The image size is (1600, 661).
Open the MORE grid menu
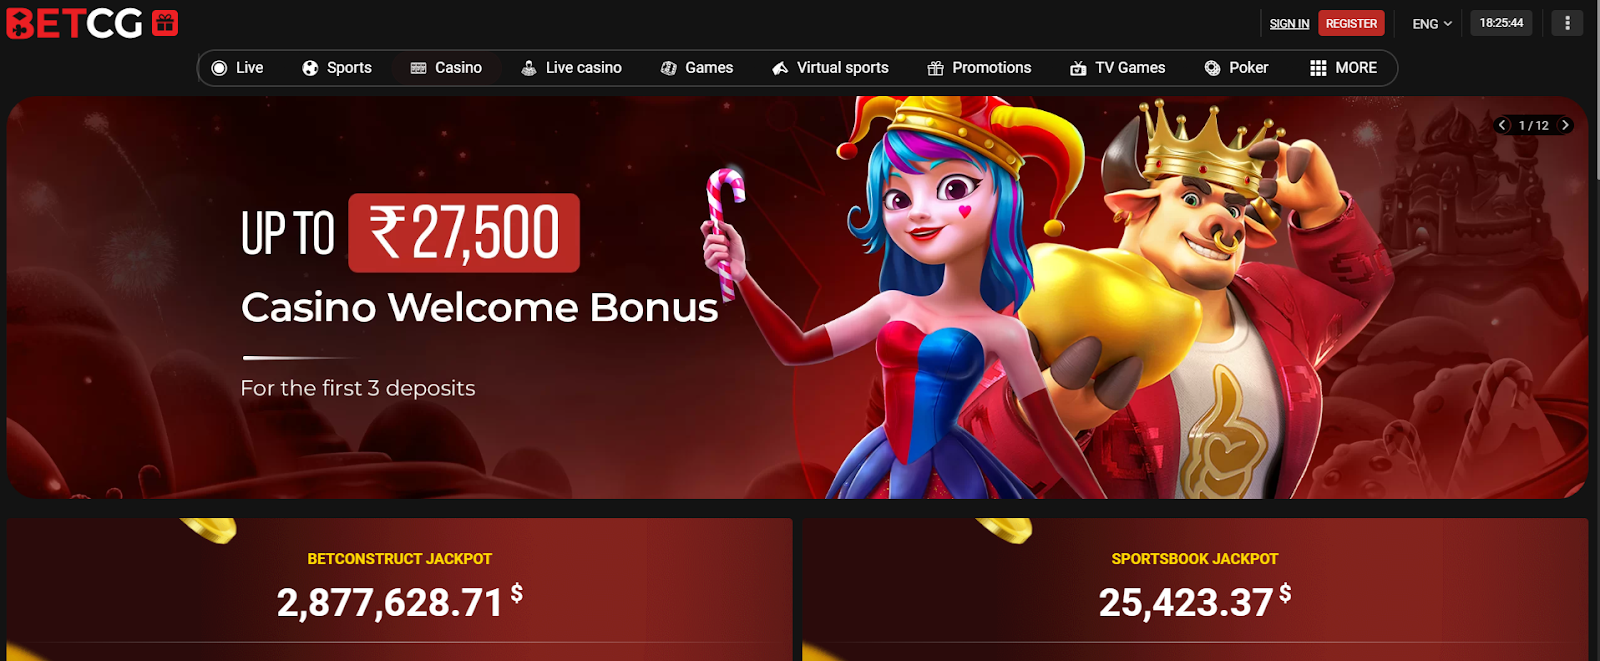tap(1343, 68)
